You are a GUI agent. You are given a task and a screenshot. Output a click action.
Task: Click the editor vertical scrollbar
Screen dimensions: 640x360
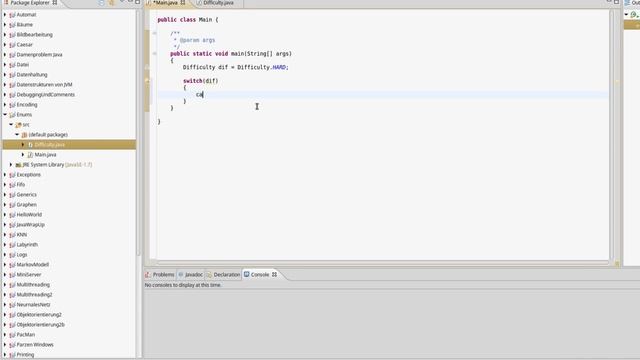pos(611,135)
